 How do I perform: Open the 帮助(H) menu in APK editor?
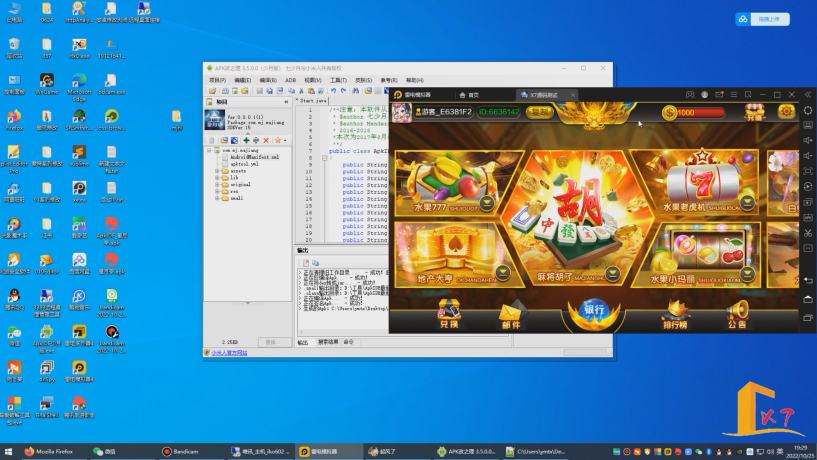pos(415,80)
